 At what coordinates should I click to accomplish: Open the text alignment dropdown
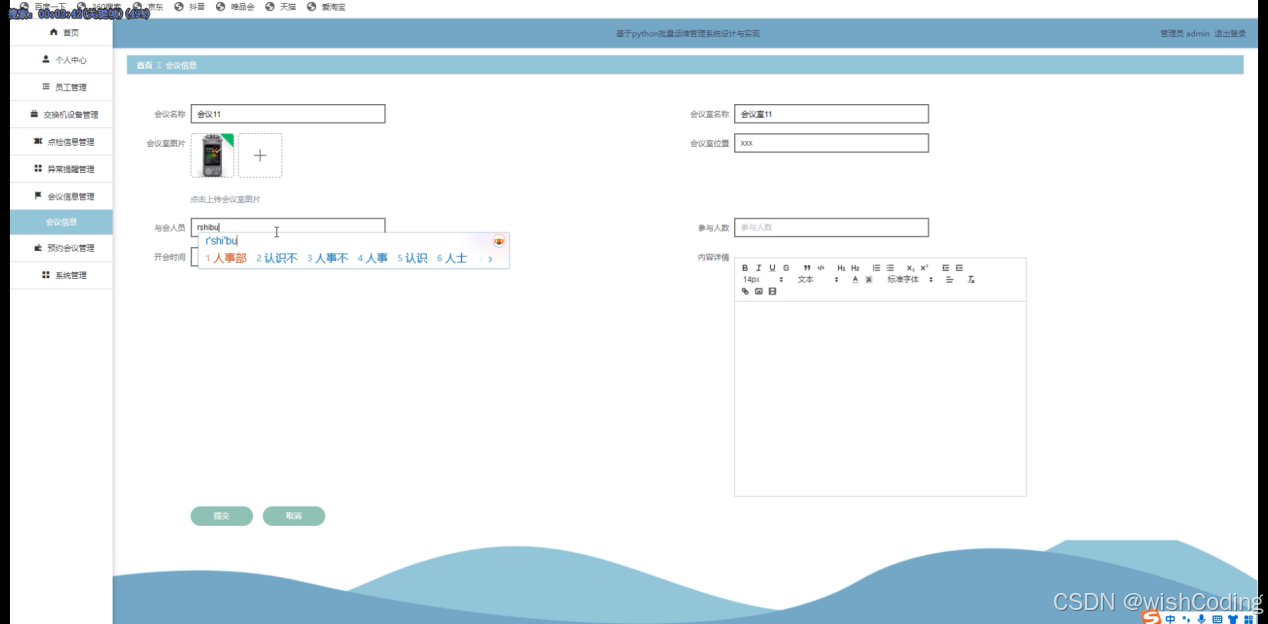click(949, 280)
